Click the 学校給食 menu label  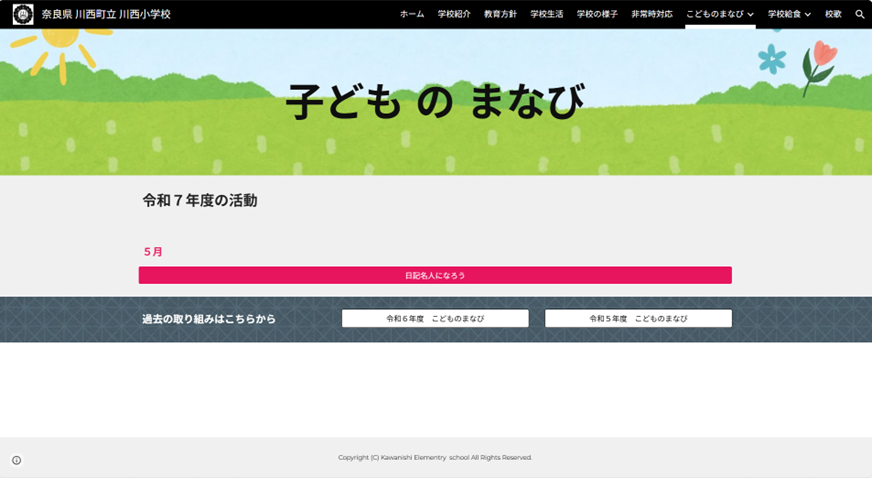point(783,15)
